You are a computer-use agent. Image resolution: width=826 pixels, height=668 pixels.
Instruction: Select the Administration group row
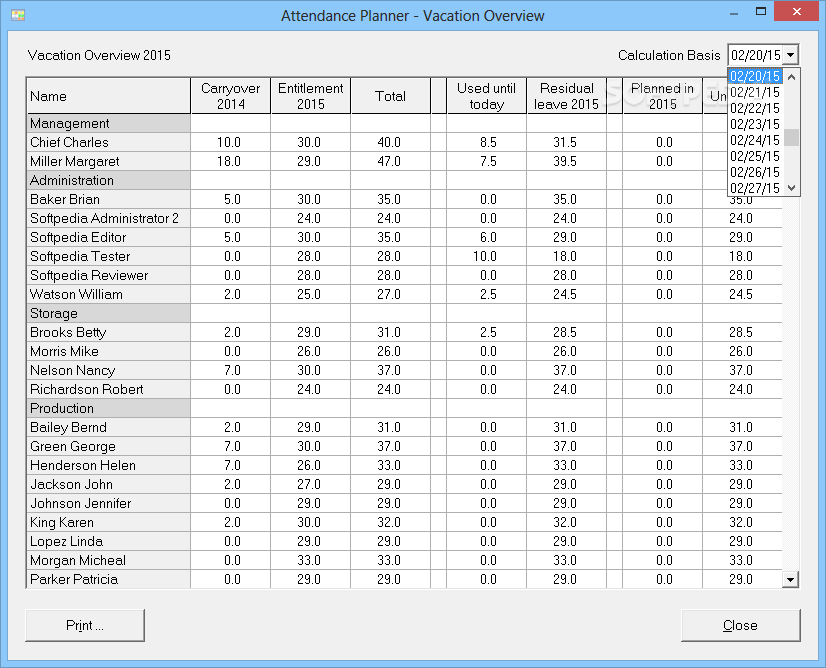coord(108,180)
